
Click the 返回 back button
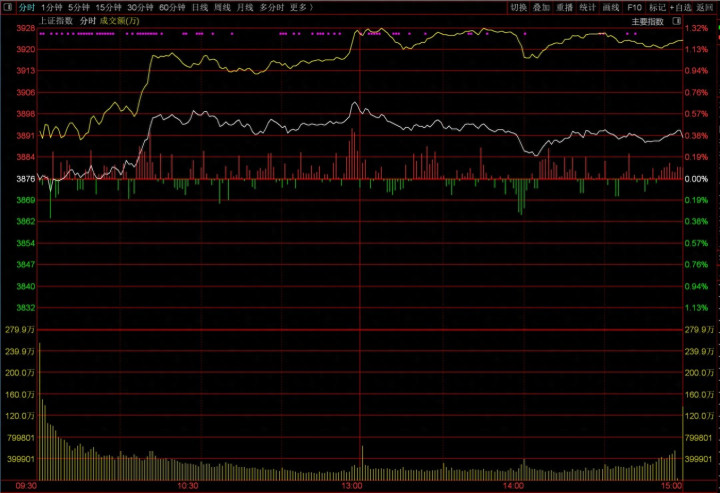(704, 7)
